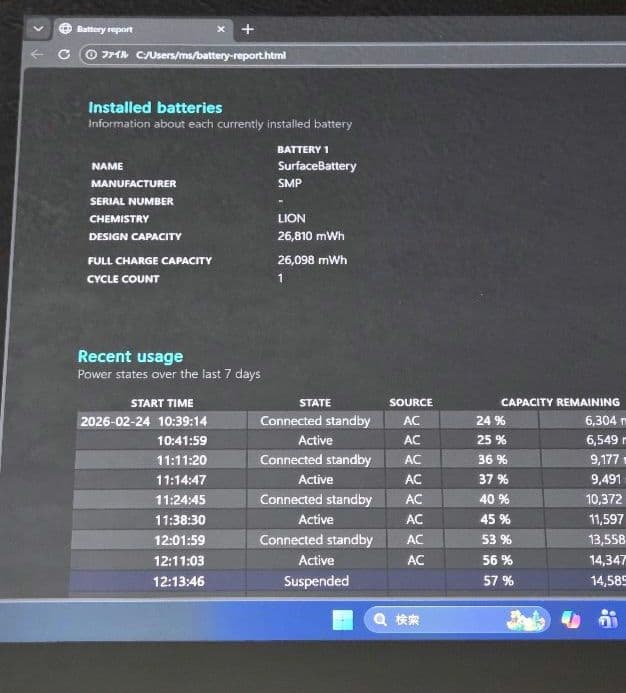Click the BATTERY 1 column header
This screenshot has width=626, height=693.
(303, 149)
